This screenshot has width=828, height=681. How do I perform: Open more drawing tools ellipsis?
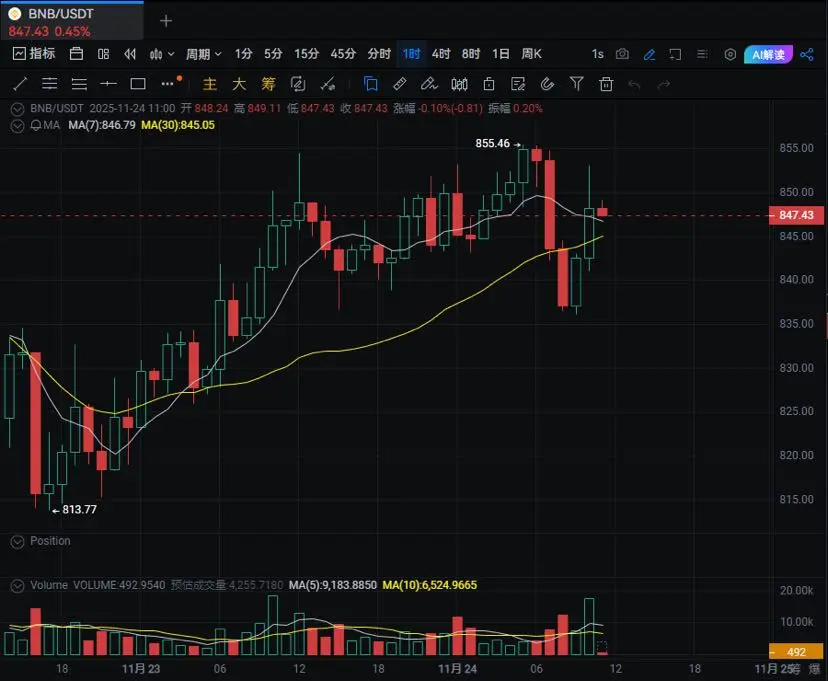168,84
